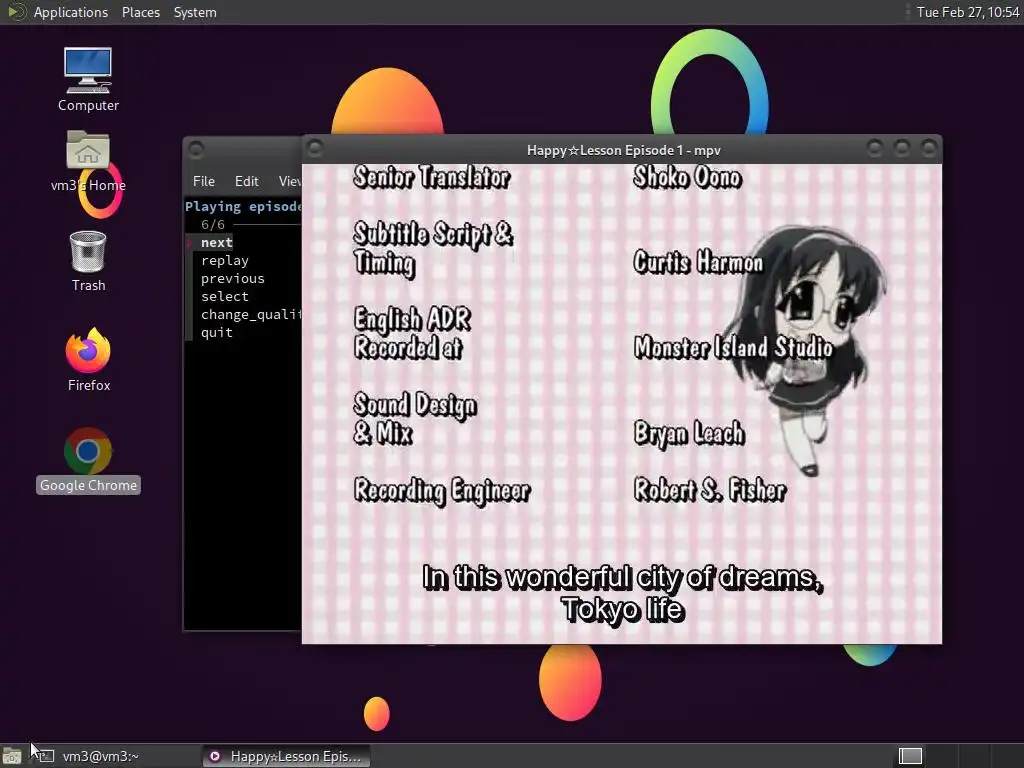Select the 'replay' option in the terminal
Viewport: 1024px width, 768px height.
coord(225,261)
